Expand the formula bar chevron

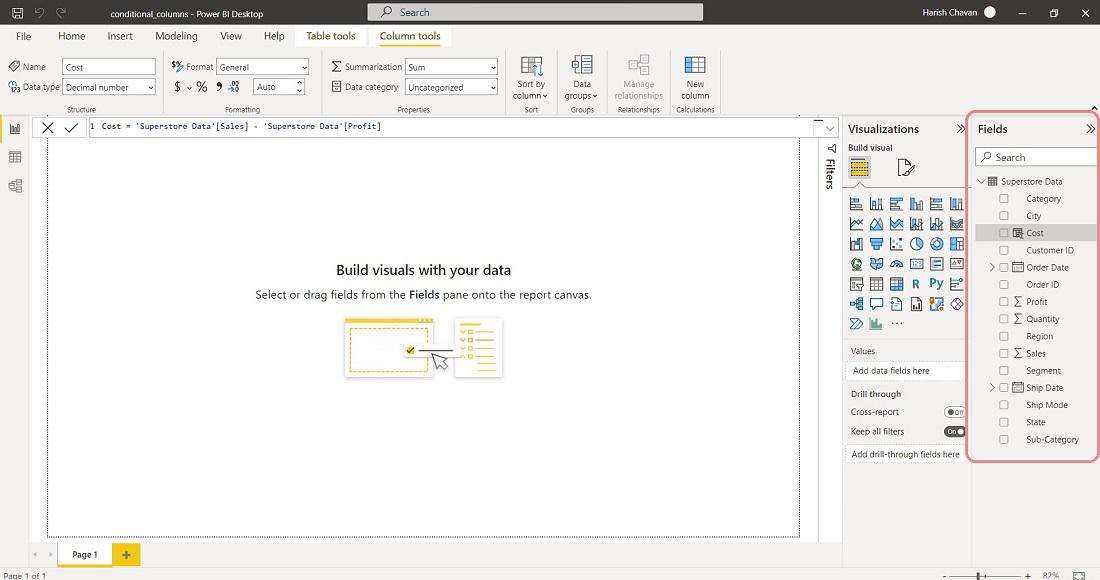[x=830, y=128]
